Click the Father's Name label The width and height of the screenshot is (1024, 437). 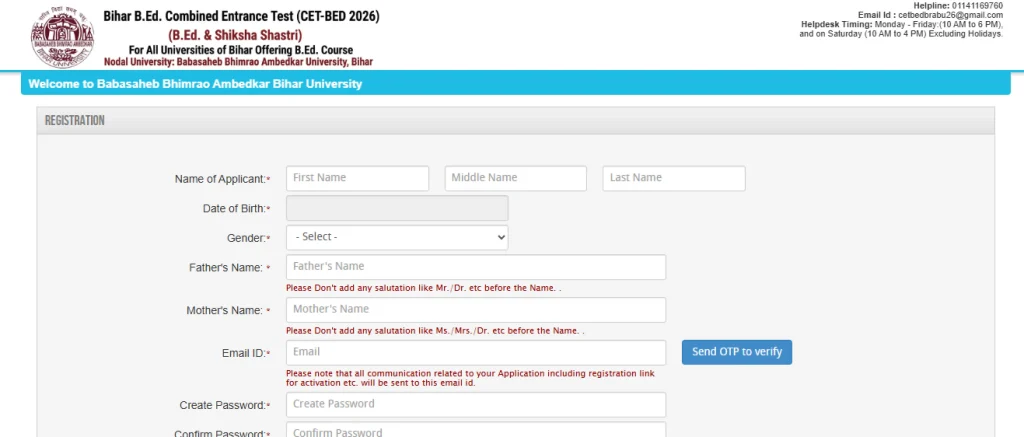229,268
